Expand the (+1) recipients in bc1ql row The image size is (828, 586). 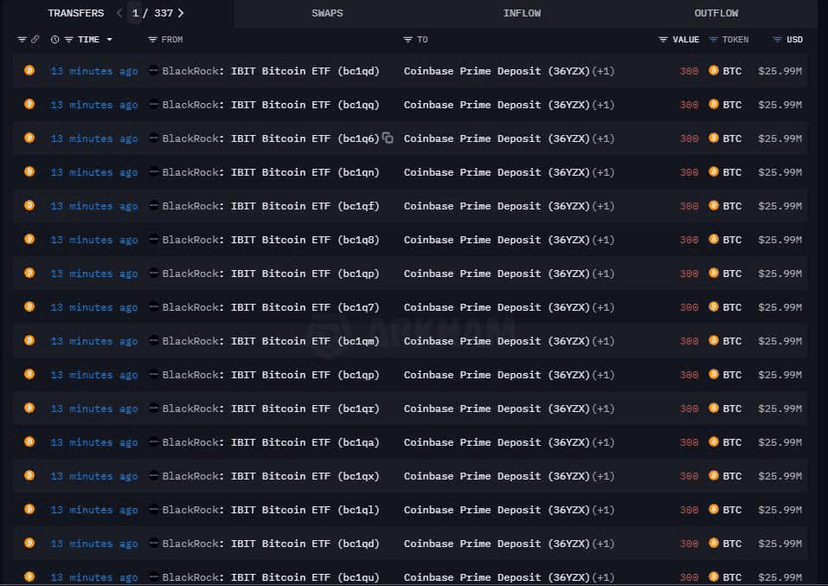coord(603,510)
